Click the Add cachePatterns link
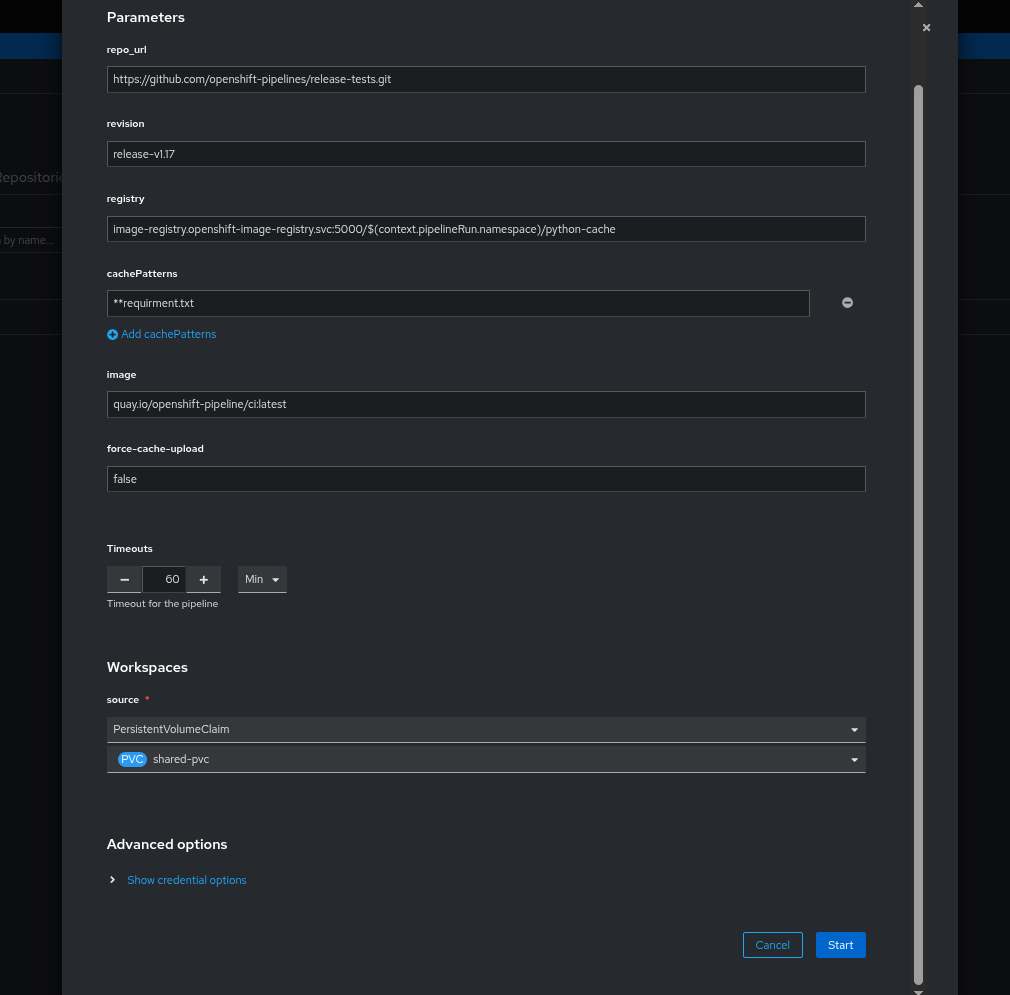 click(x=168, y=335)
